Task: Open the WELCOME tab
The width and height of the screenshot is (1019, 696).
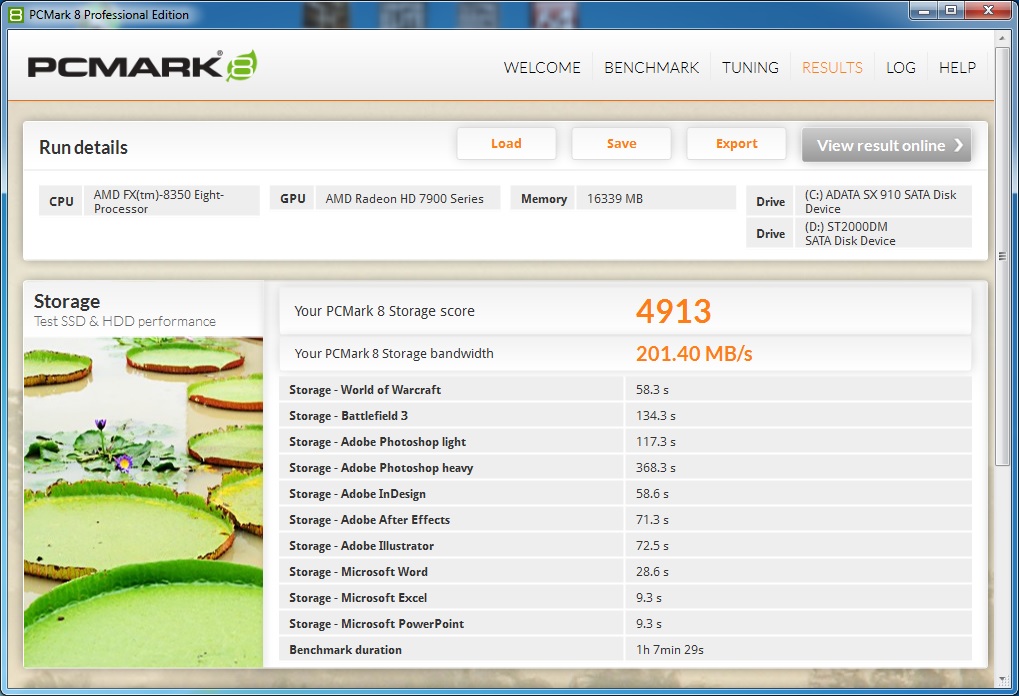Action: tap(542, 68)
